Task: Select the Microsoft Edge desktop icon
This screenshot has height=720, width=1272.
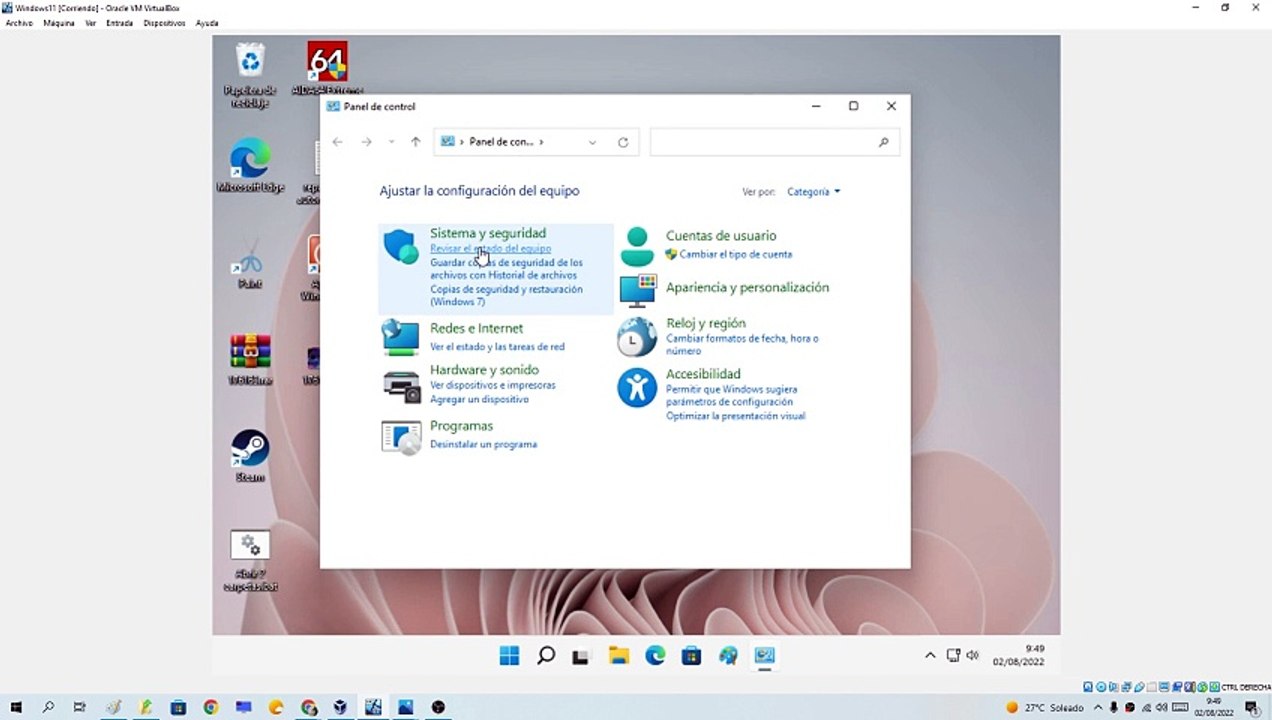Action: pyautogui.click(x=250, y=166)
